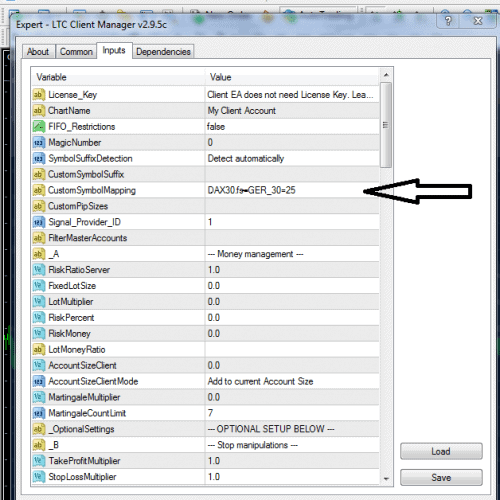Click the CustomSymbolMapping string icon
The height and width of the screenshot is (500, 500).
(39, 190)
